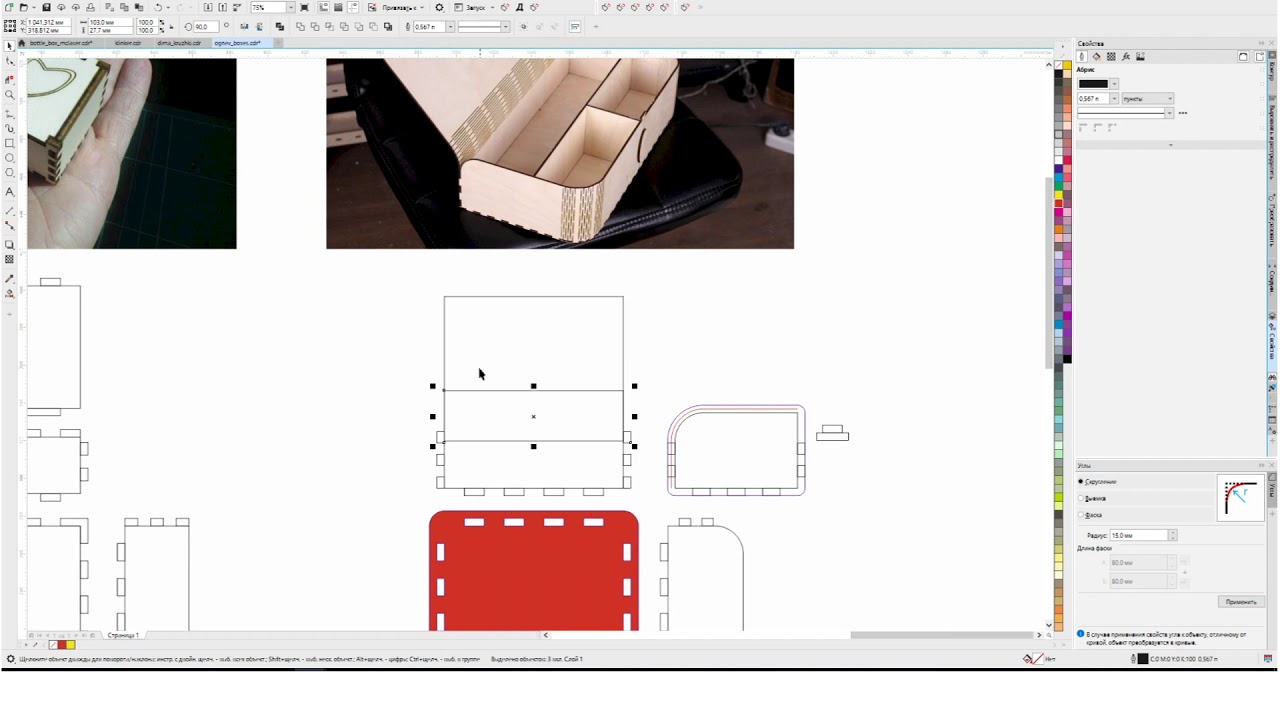Select the Text tool in toolbox
1280x720 pixels.
pyautogui.click(x=10, y=191)
